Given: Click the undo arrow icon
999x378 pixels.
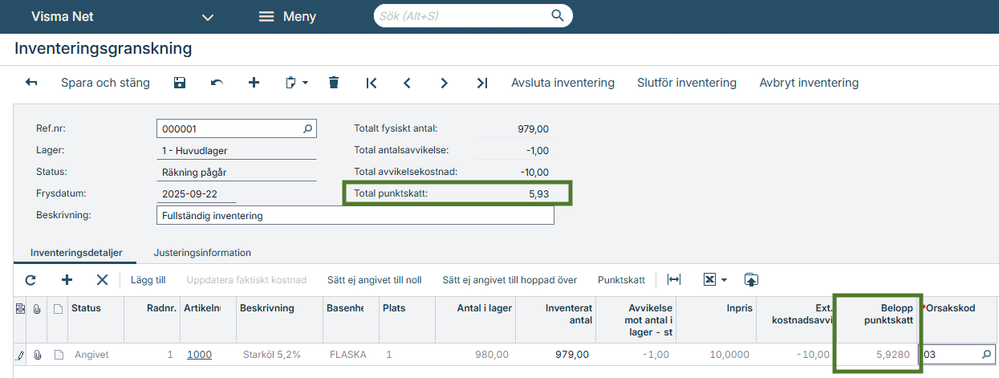Looking at the screenshot, I should click(x=217, y=83).
